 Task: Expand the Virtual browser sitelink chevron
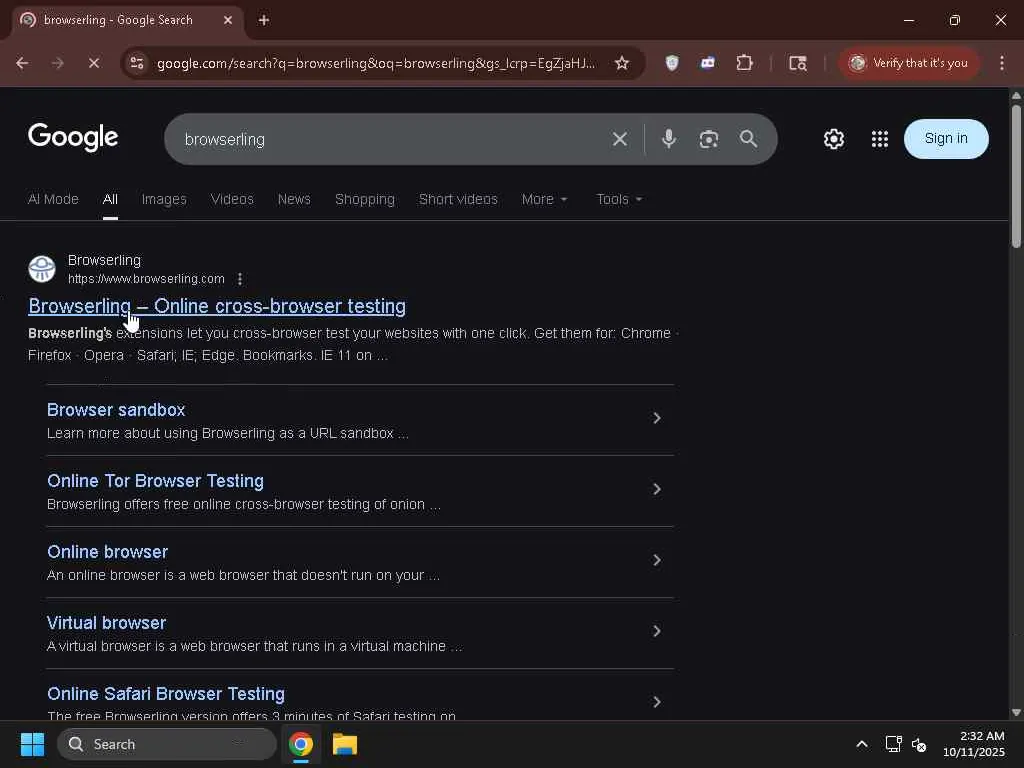657,631
